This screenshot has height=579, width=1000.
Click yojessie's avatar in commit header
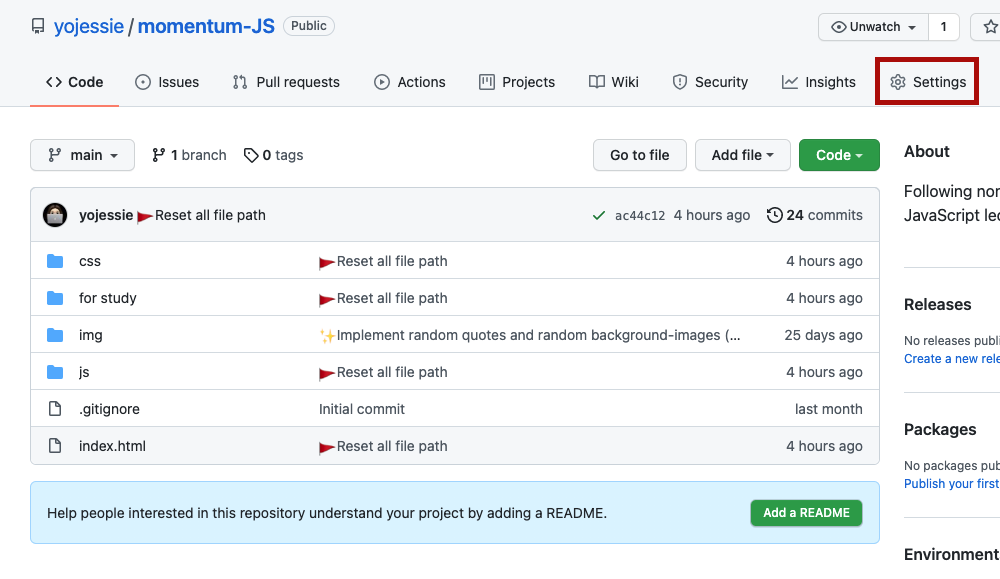click(55, 215)
